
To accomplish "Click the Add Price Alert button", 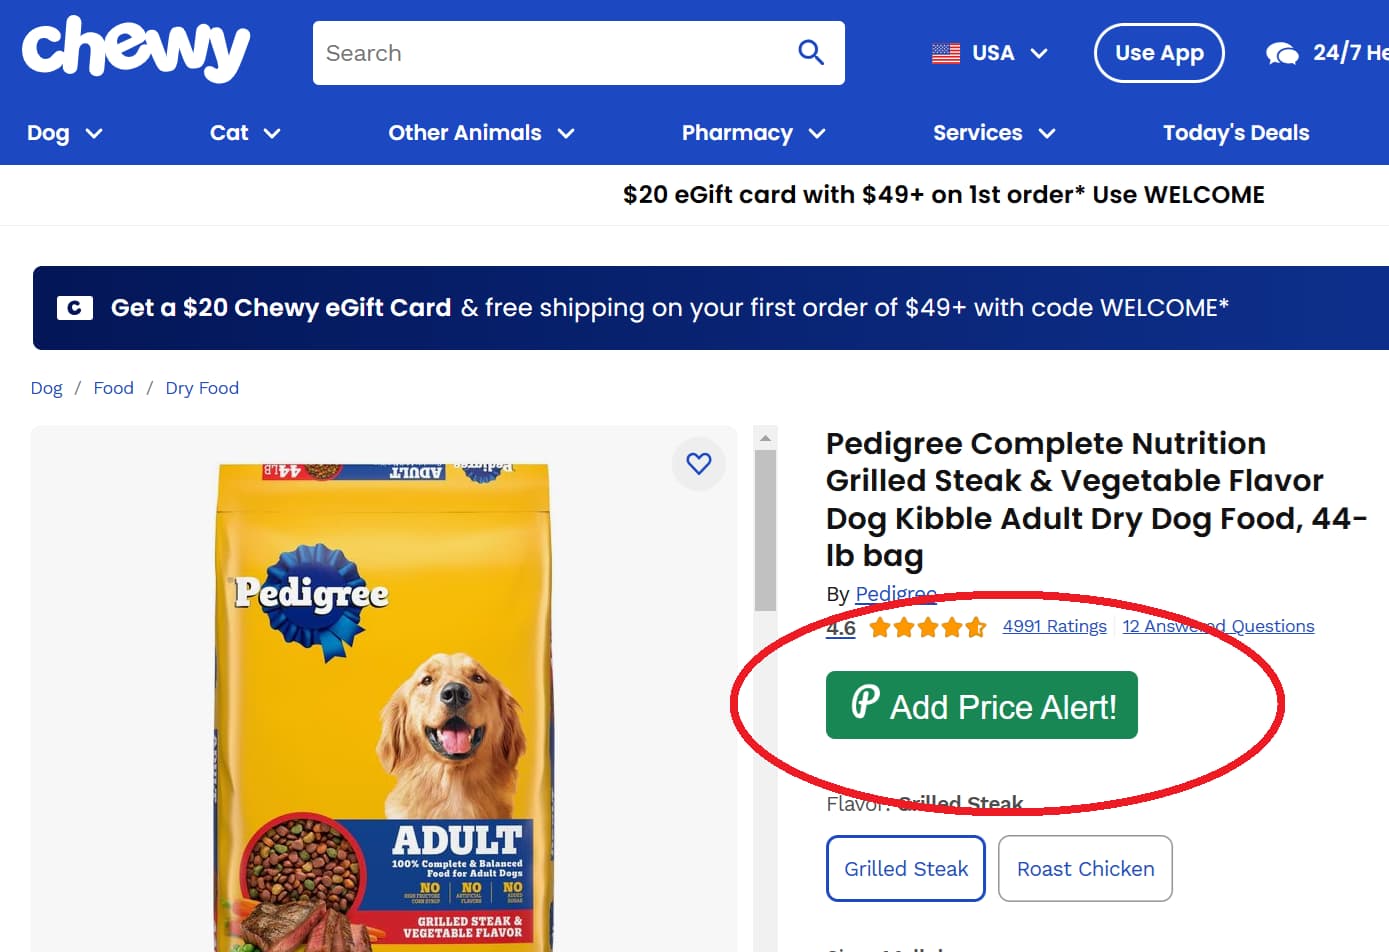I will 981,704.
